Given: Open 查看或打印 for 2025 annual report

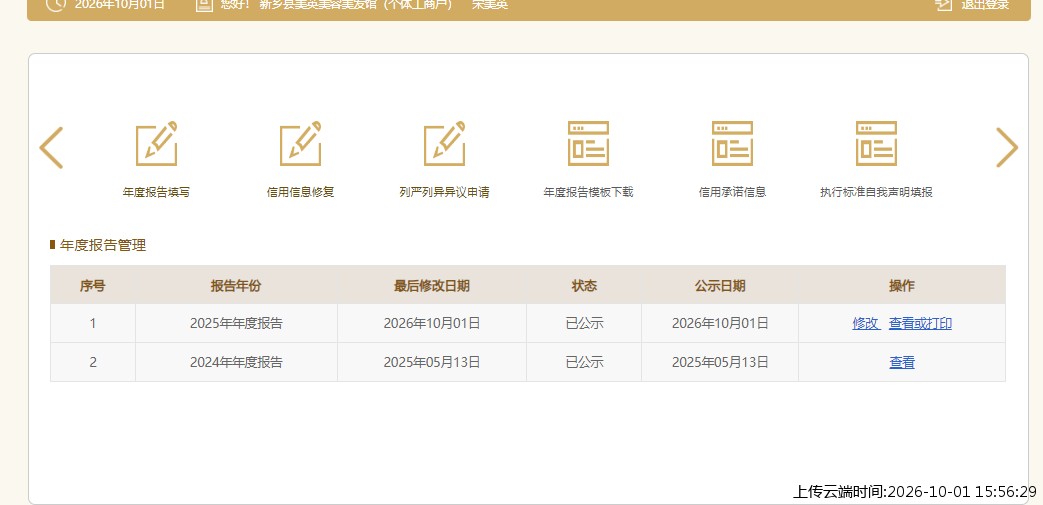Looking at the screenshot, I should (920, 324).
